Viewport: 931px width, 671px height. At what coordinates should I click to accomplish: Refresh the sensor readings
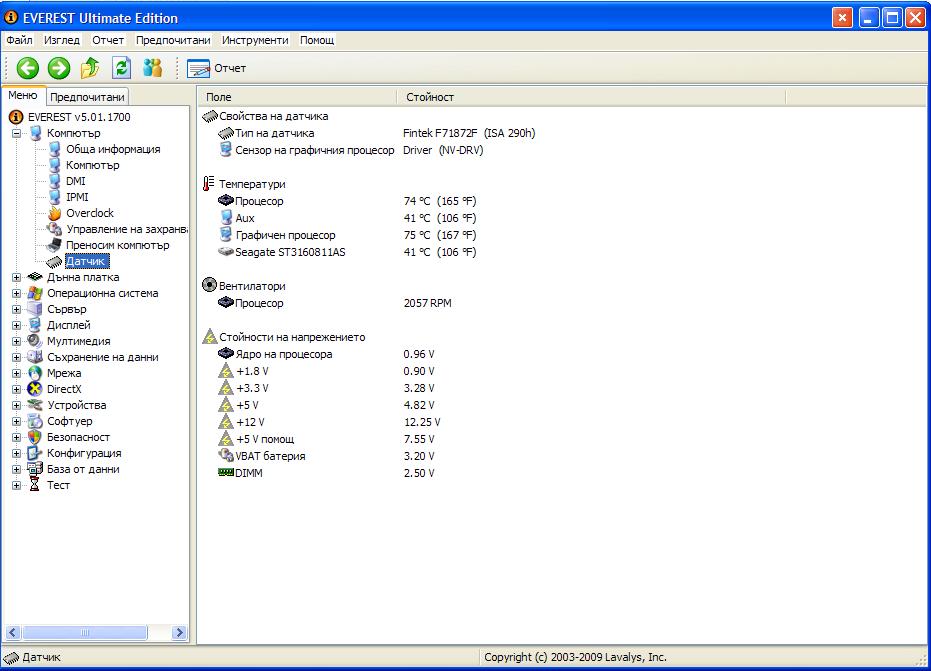click(122, 68)
